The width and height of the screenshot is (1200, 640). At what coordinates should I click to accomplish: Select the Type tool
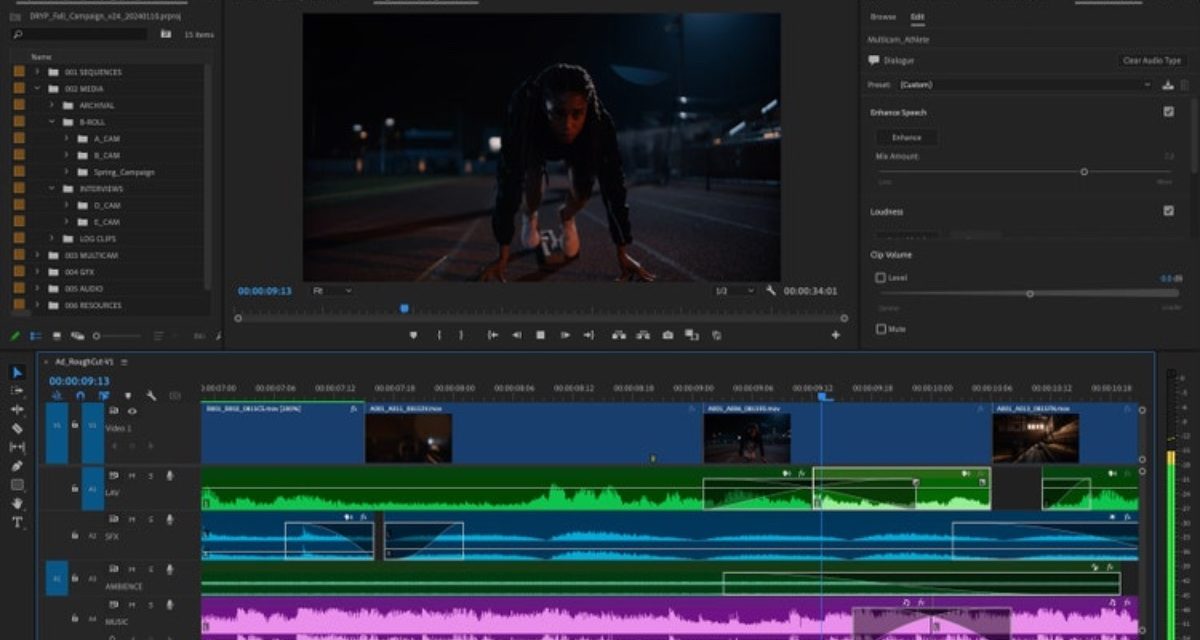17,522
